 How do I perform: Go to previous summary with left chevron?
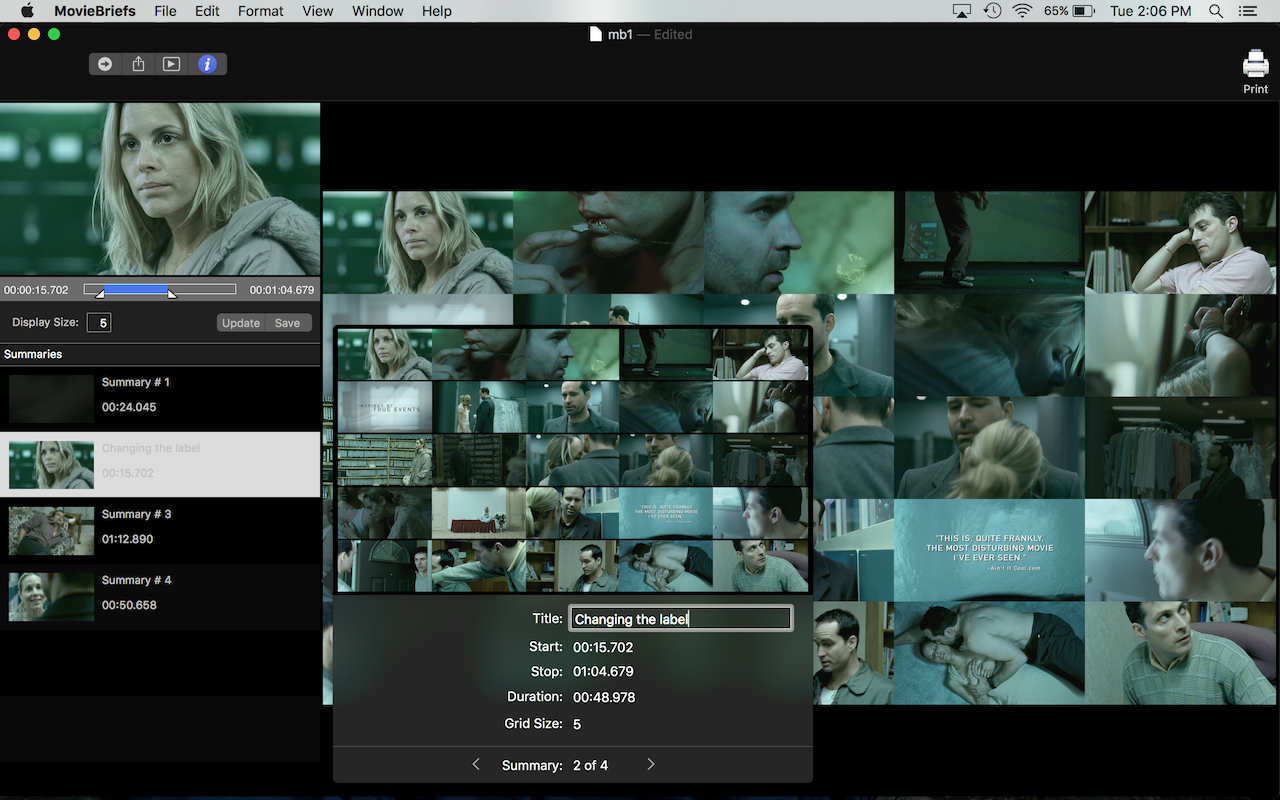pos(476,764)
